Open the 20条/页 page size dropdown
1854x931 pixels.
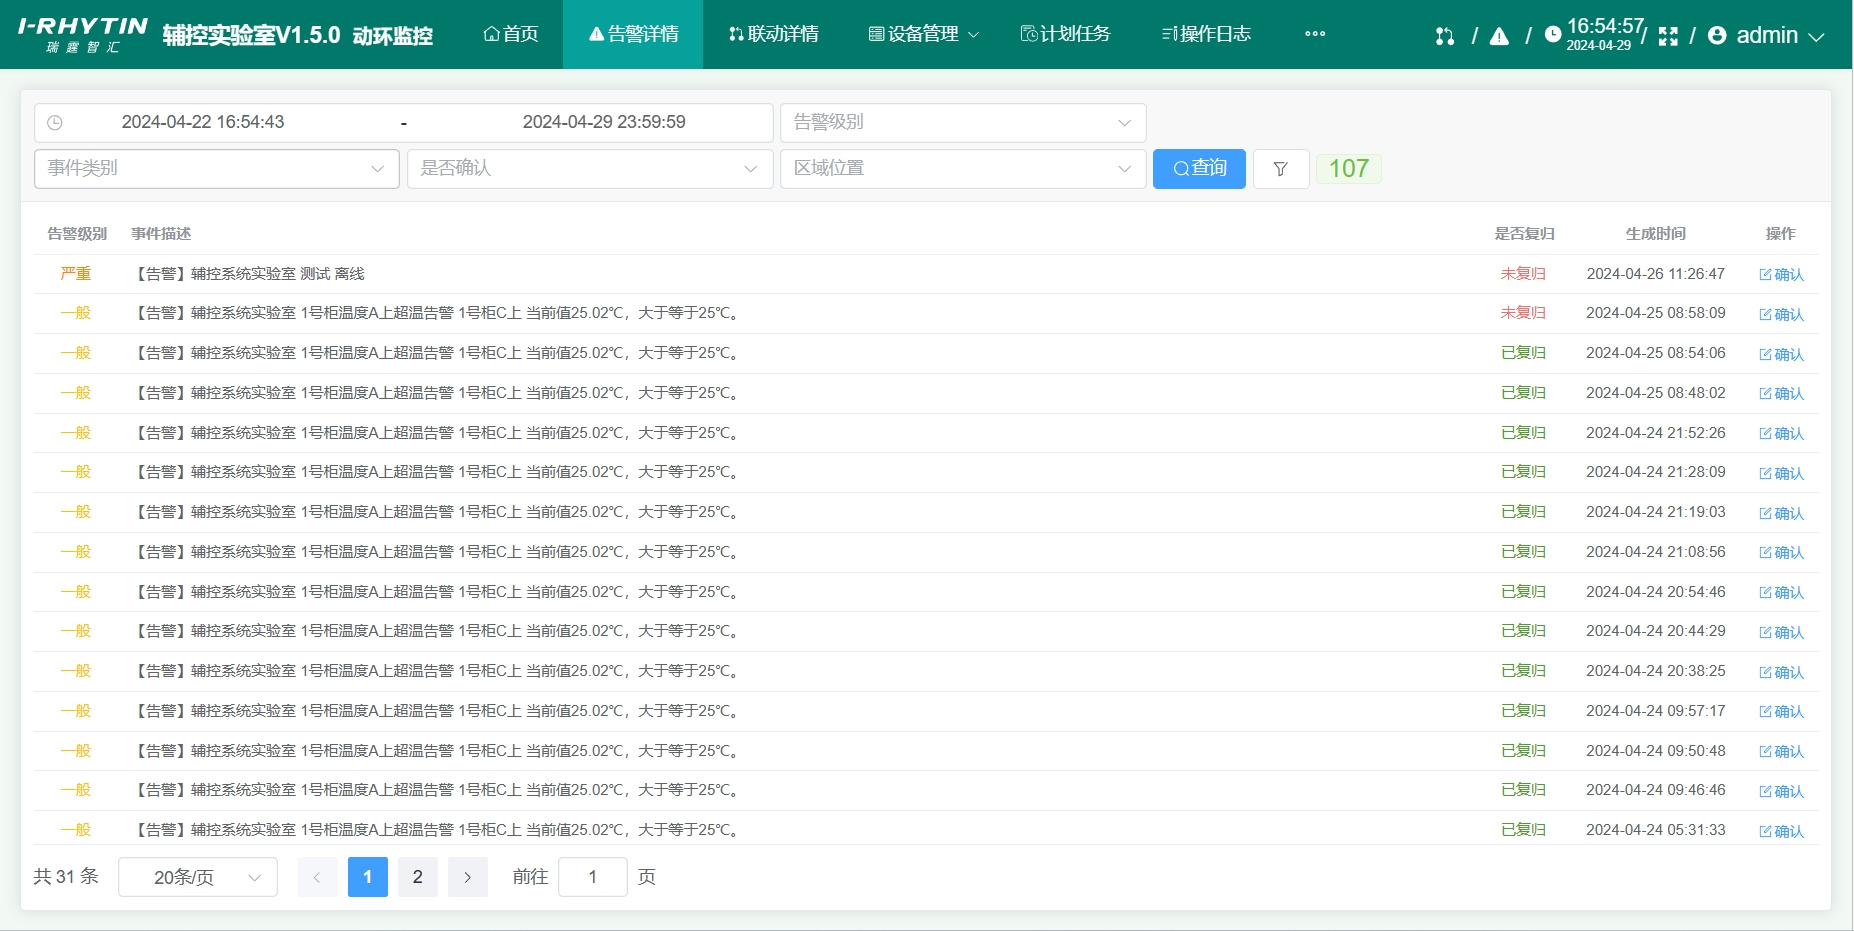pyautogui.click(x=198, y=877)
